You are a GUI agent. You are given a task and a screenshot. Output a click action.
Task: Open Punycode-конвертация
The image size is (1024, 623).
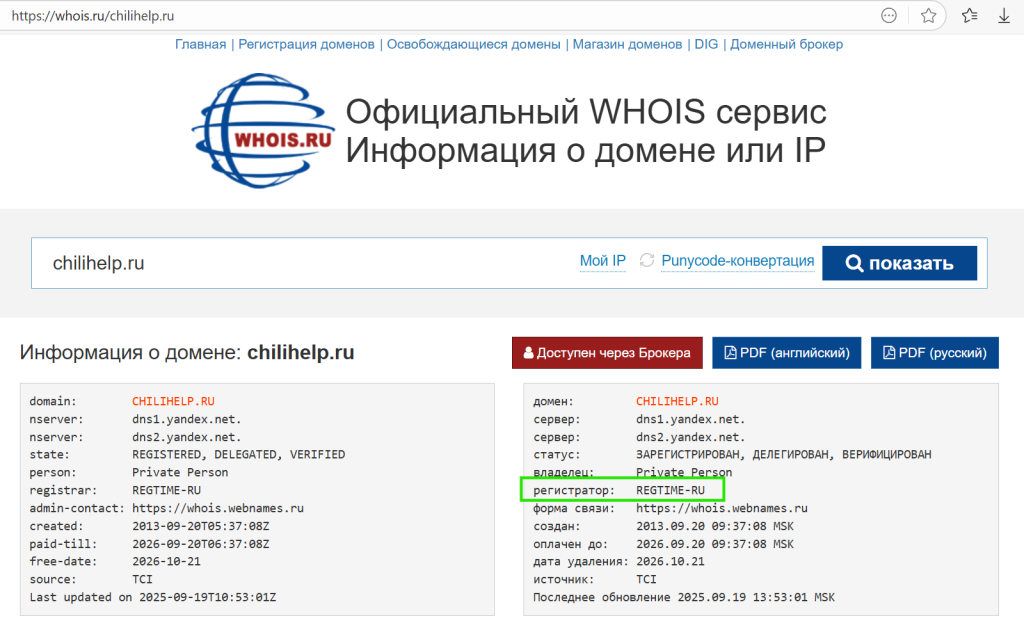click(x=737, y=260)
